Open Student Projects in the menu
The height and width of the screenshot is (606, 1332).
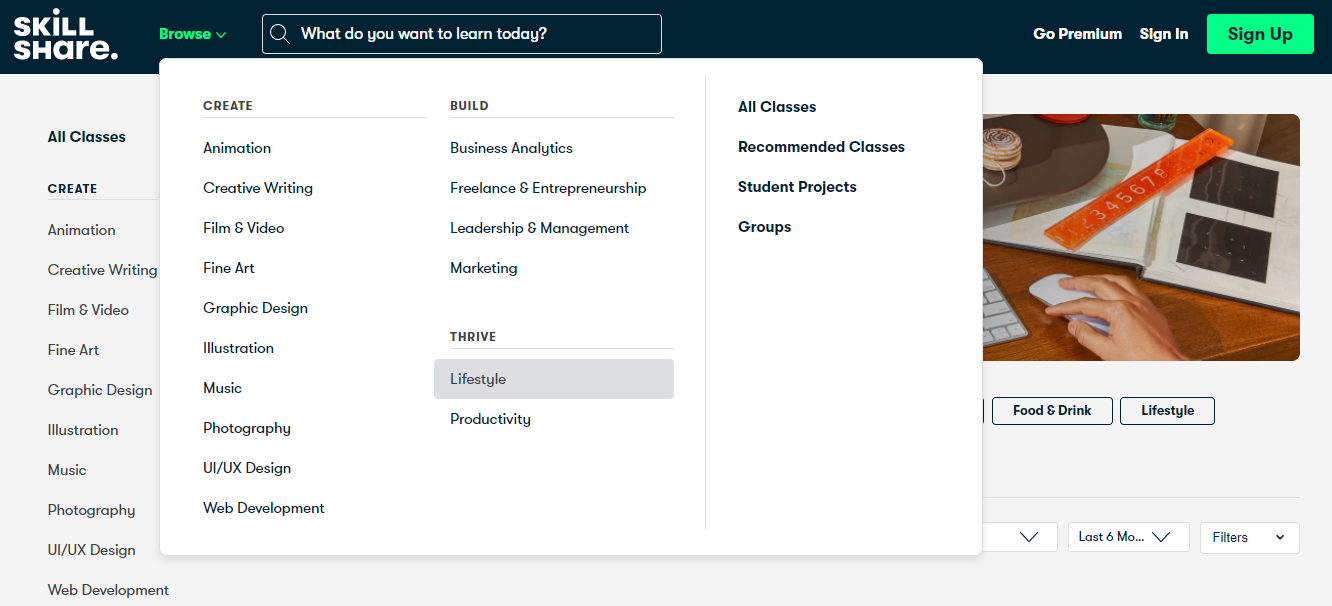click(797, 187)
